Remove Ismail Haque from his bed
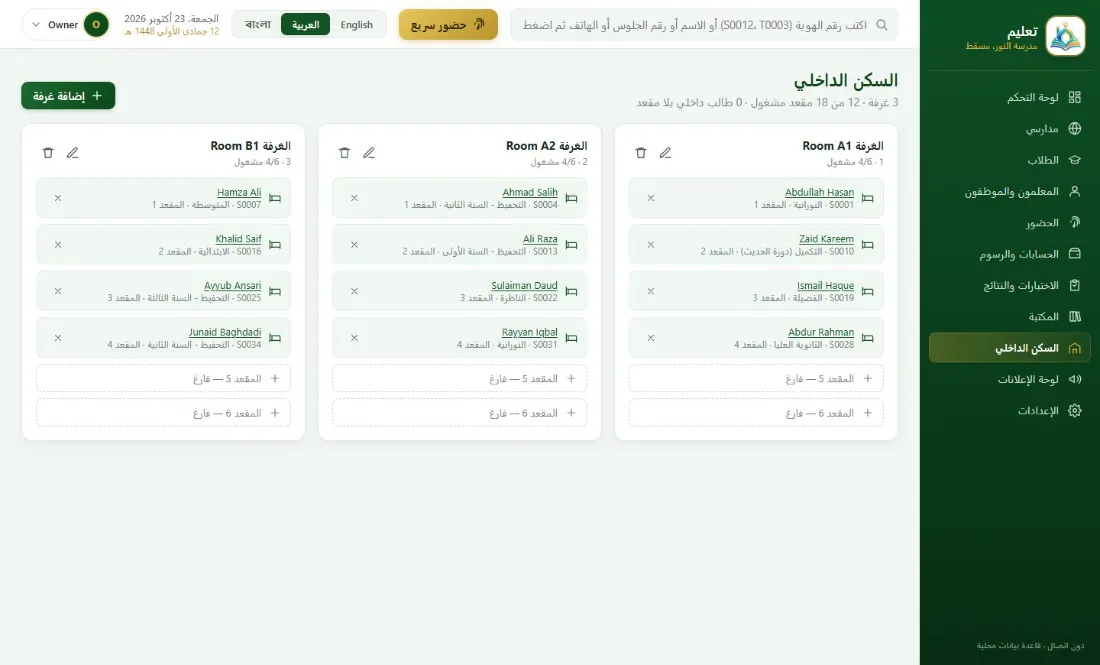 point(650,291)
